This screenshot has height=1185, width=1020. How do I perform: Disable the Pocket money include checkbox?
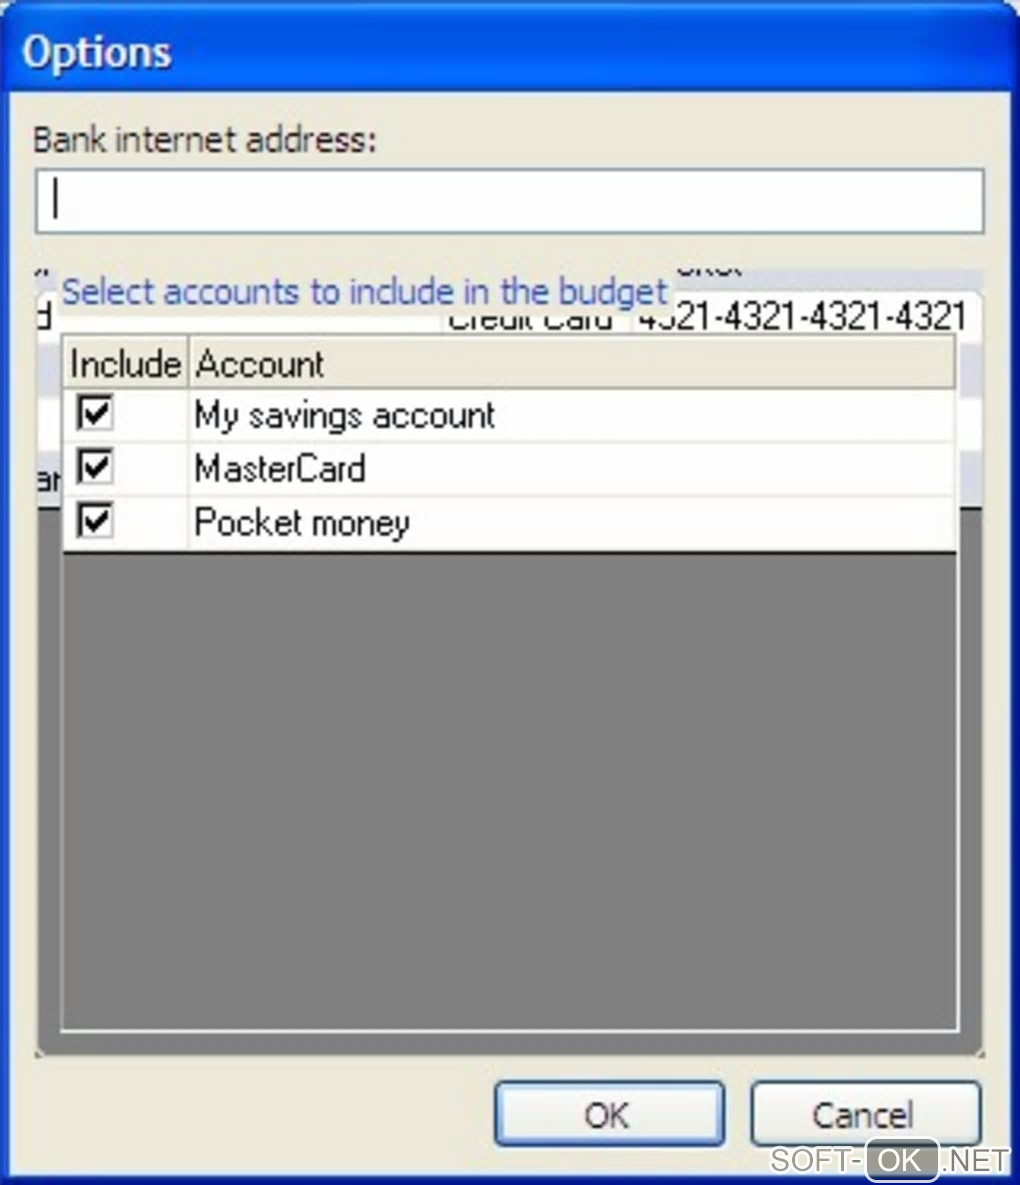coord(95,521)
